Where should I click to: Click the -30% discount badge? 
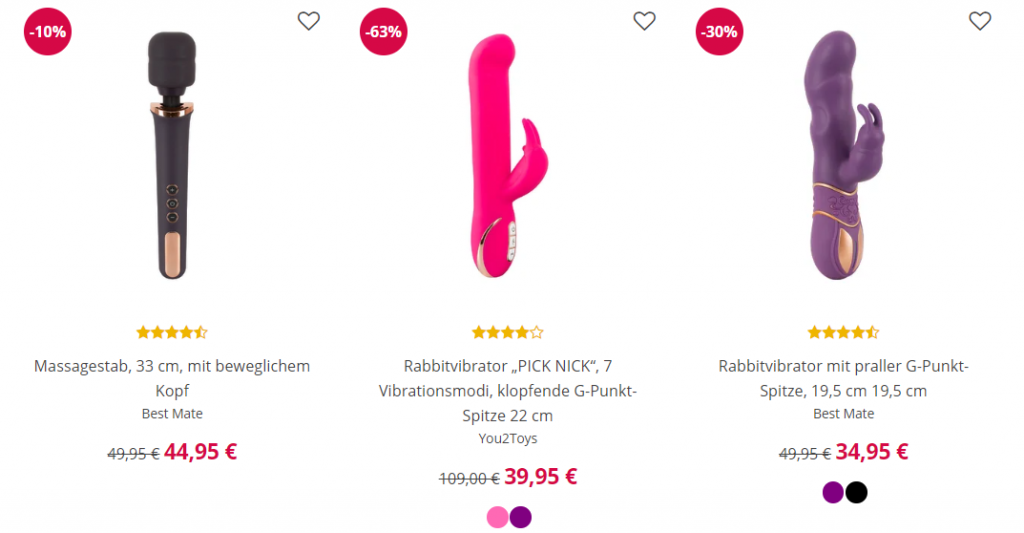pos(719,31)
